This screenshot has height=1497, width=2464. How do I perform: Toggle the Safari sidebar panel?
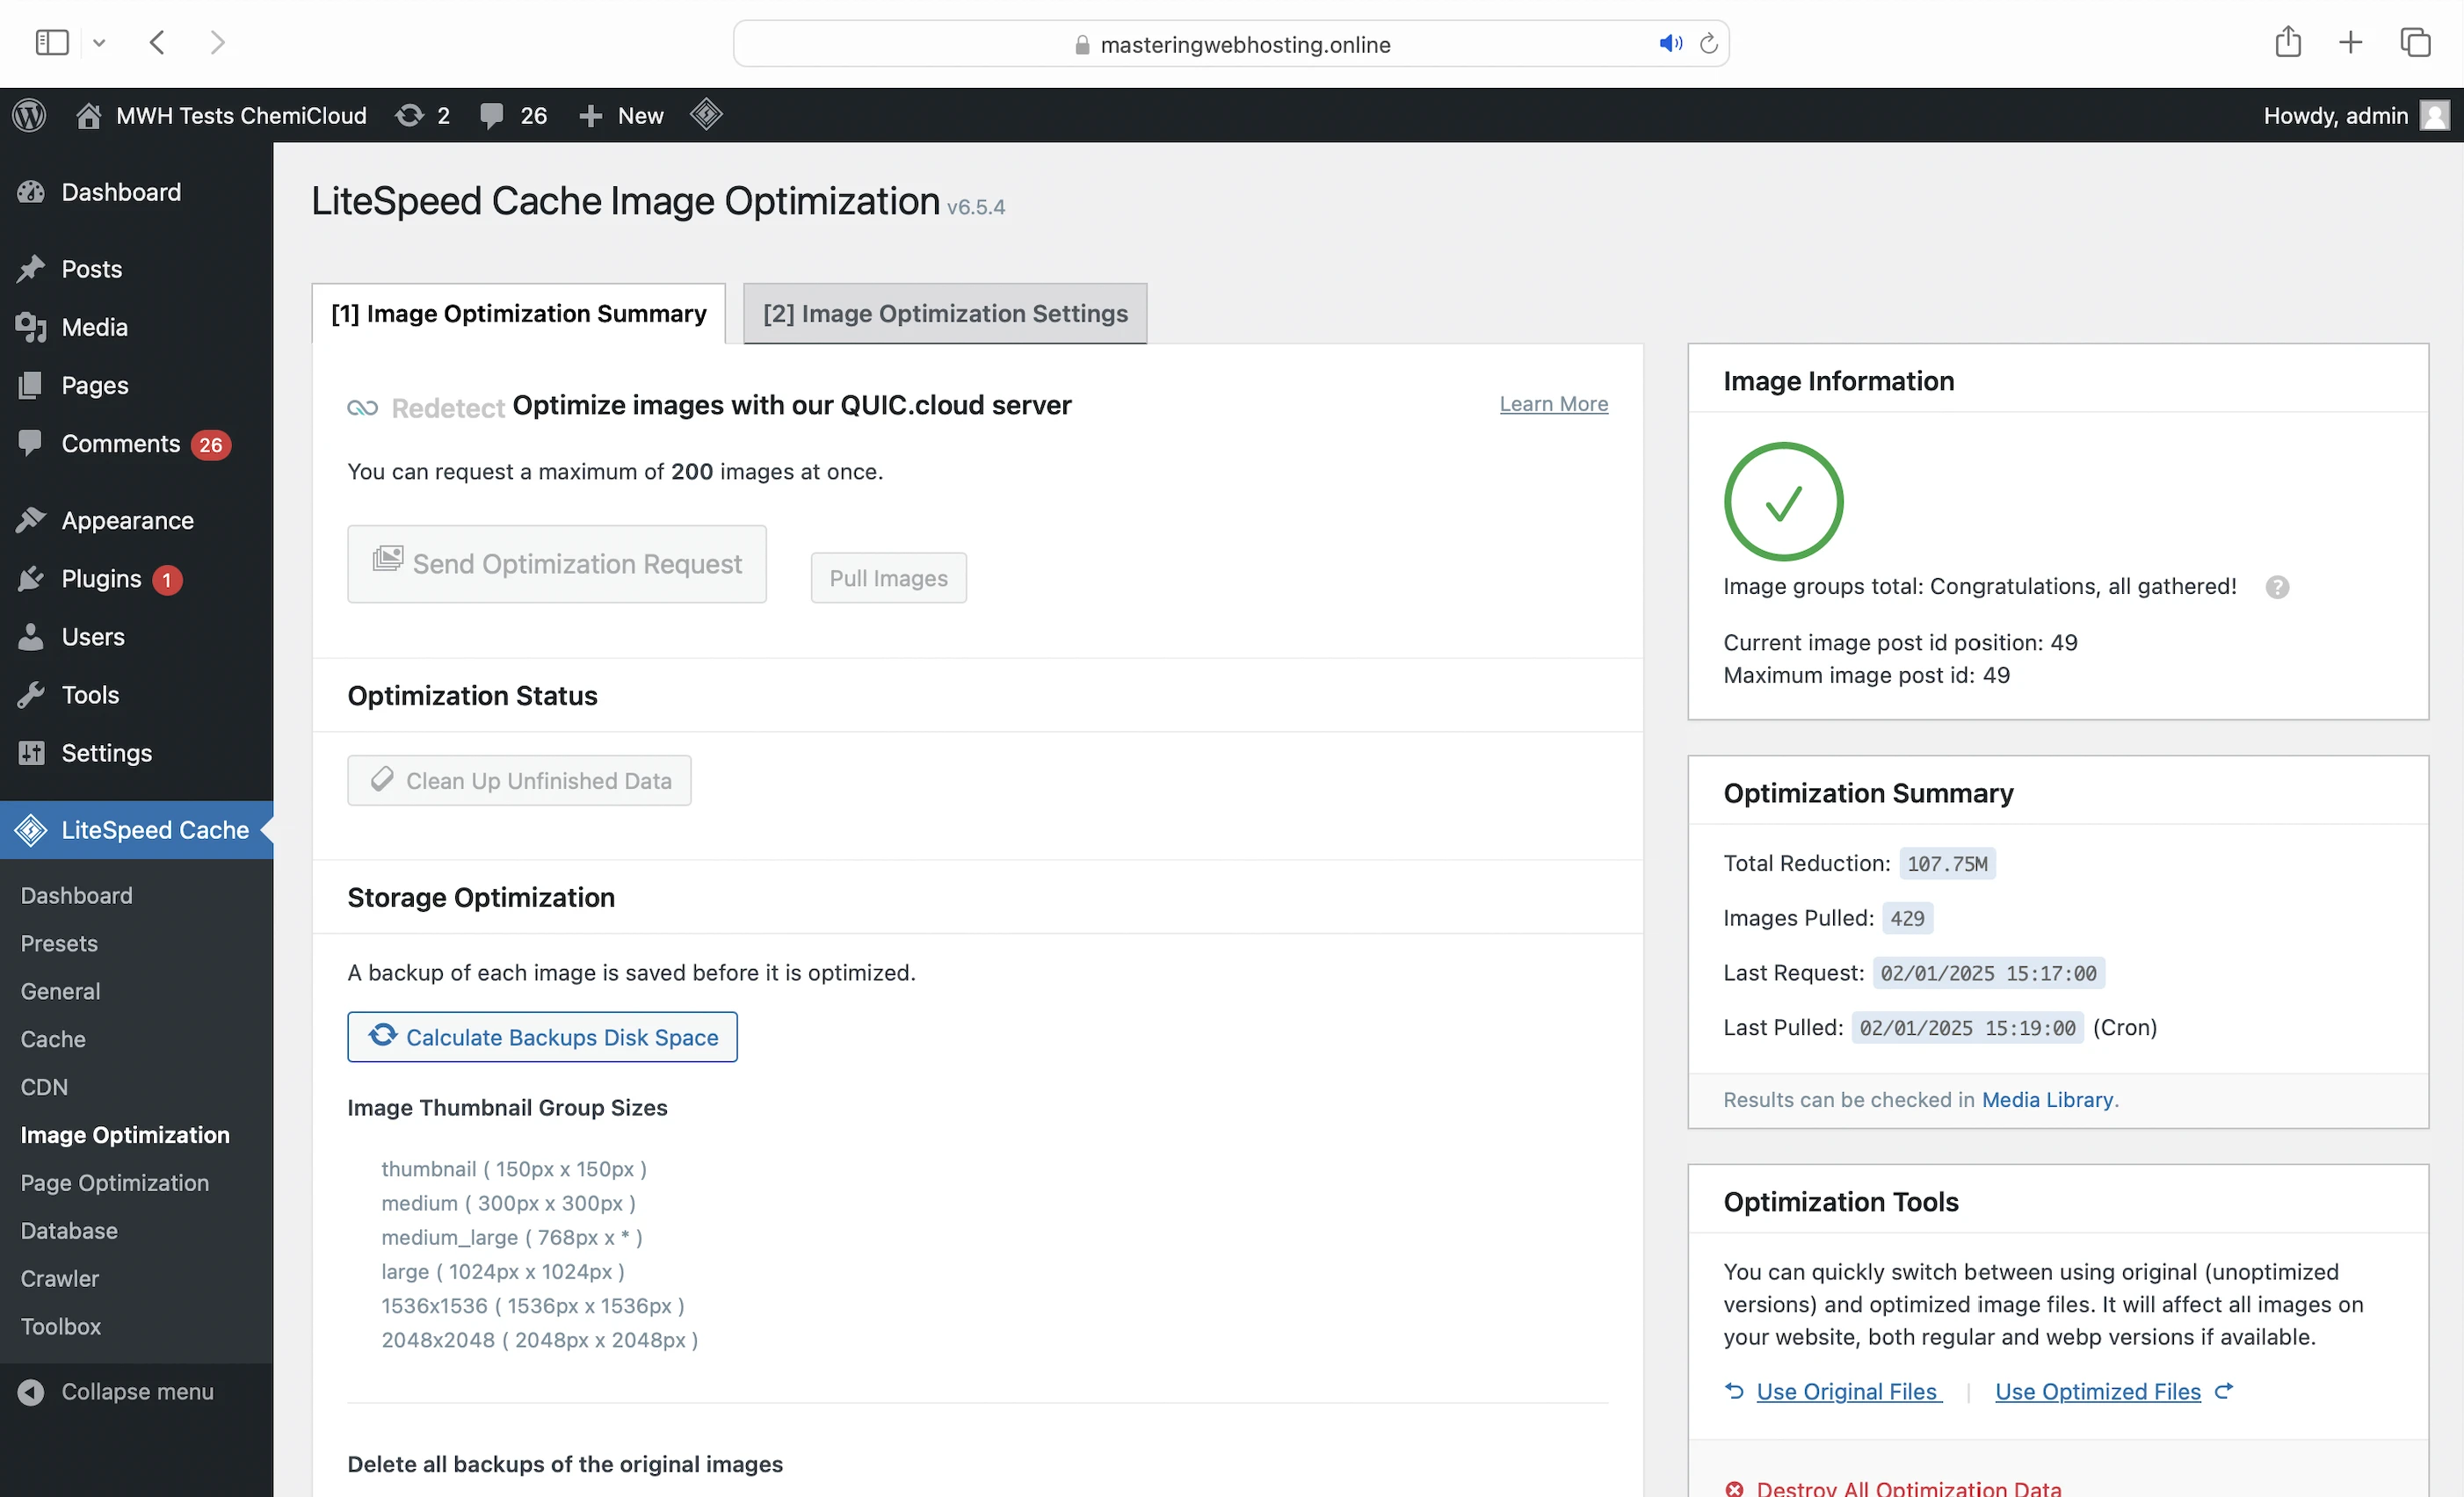coord(51,42)
